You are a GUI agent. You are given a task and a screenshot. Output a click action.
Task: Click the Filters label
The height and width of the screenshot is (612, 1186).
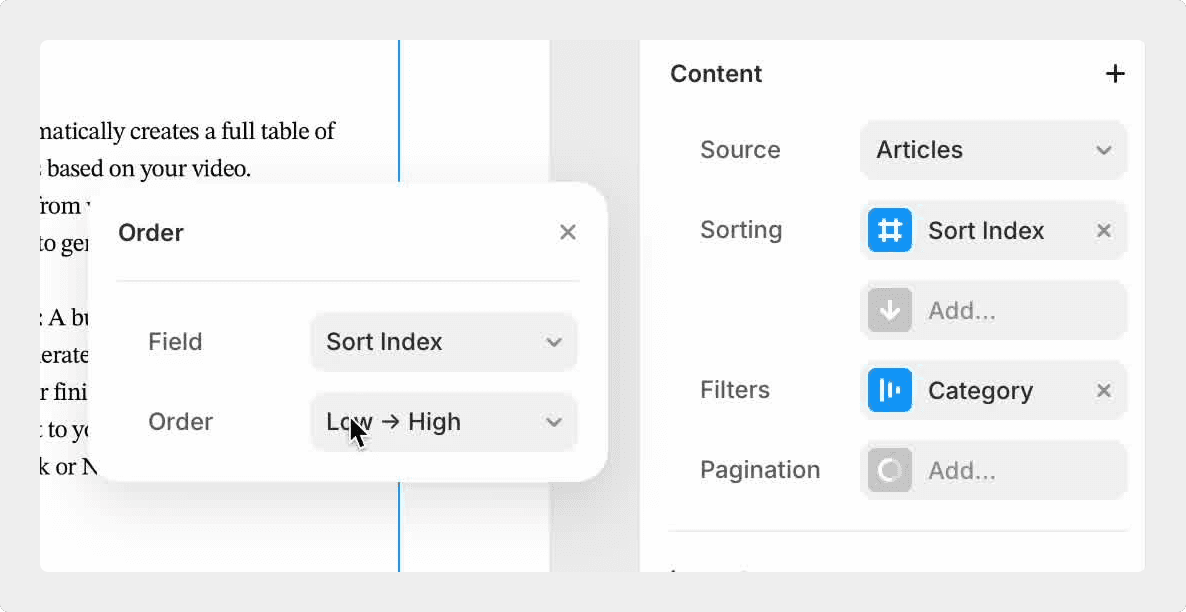[x=735, y=390]
